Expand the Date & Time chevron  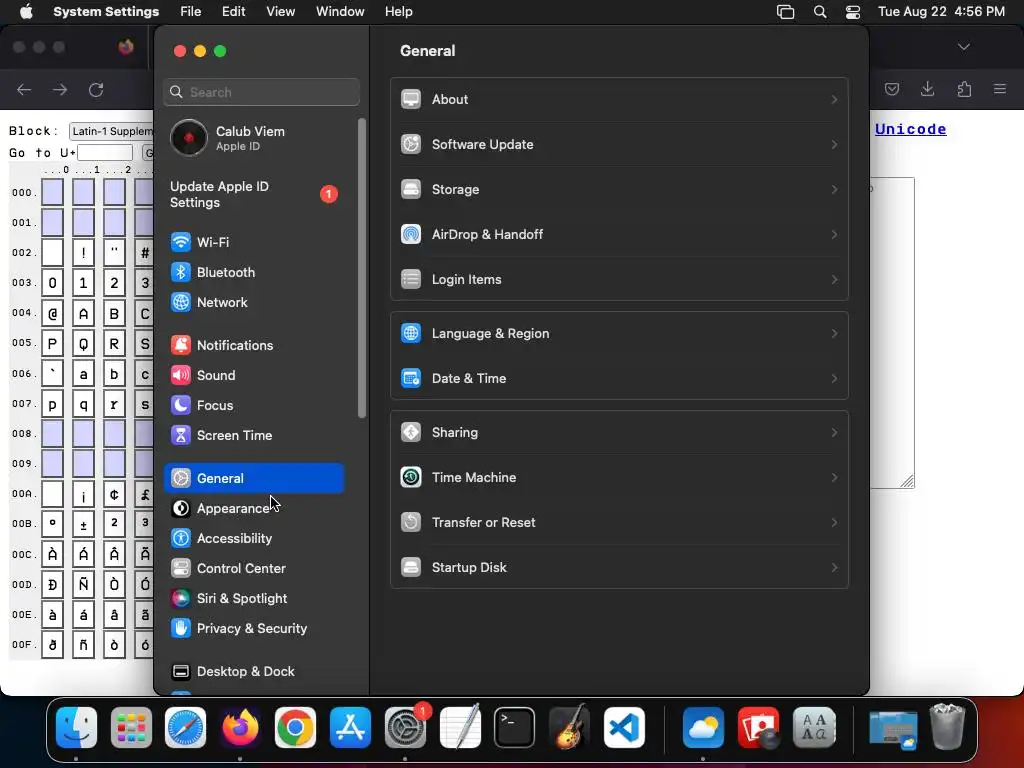pos(834,379)
